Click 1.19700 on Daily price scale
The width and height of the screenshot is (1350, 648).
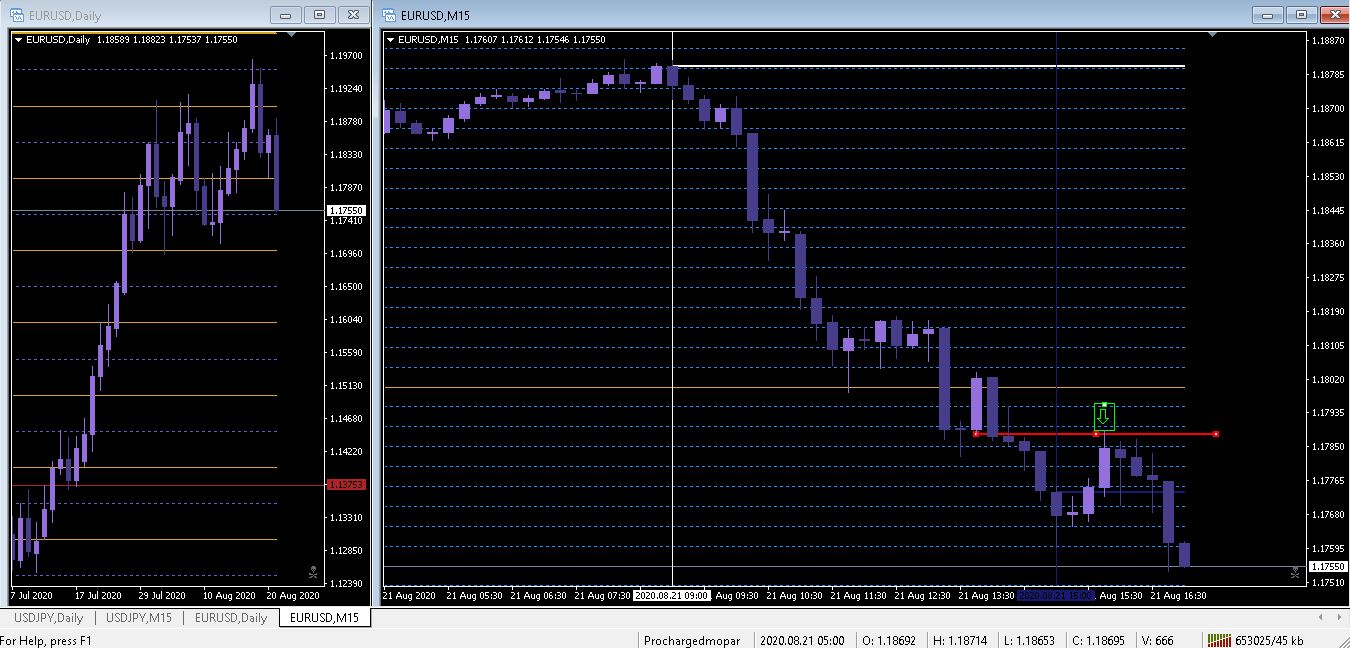(x=345, y=56)
